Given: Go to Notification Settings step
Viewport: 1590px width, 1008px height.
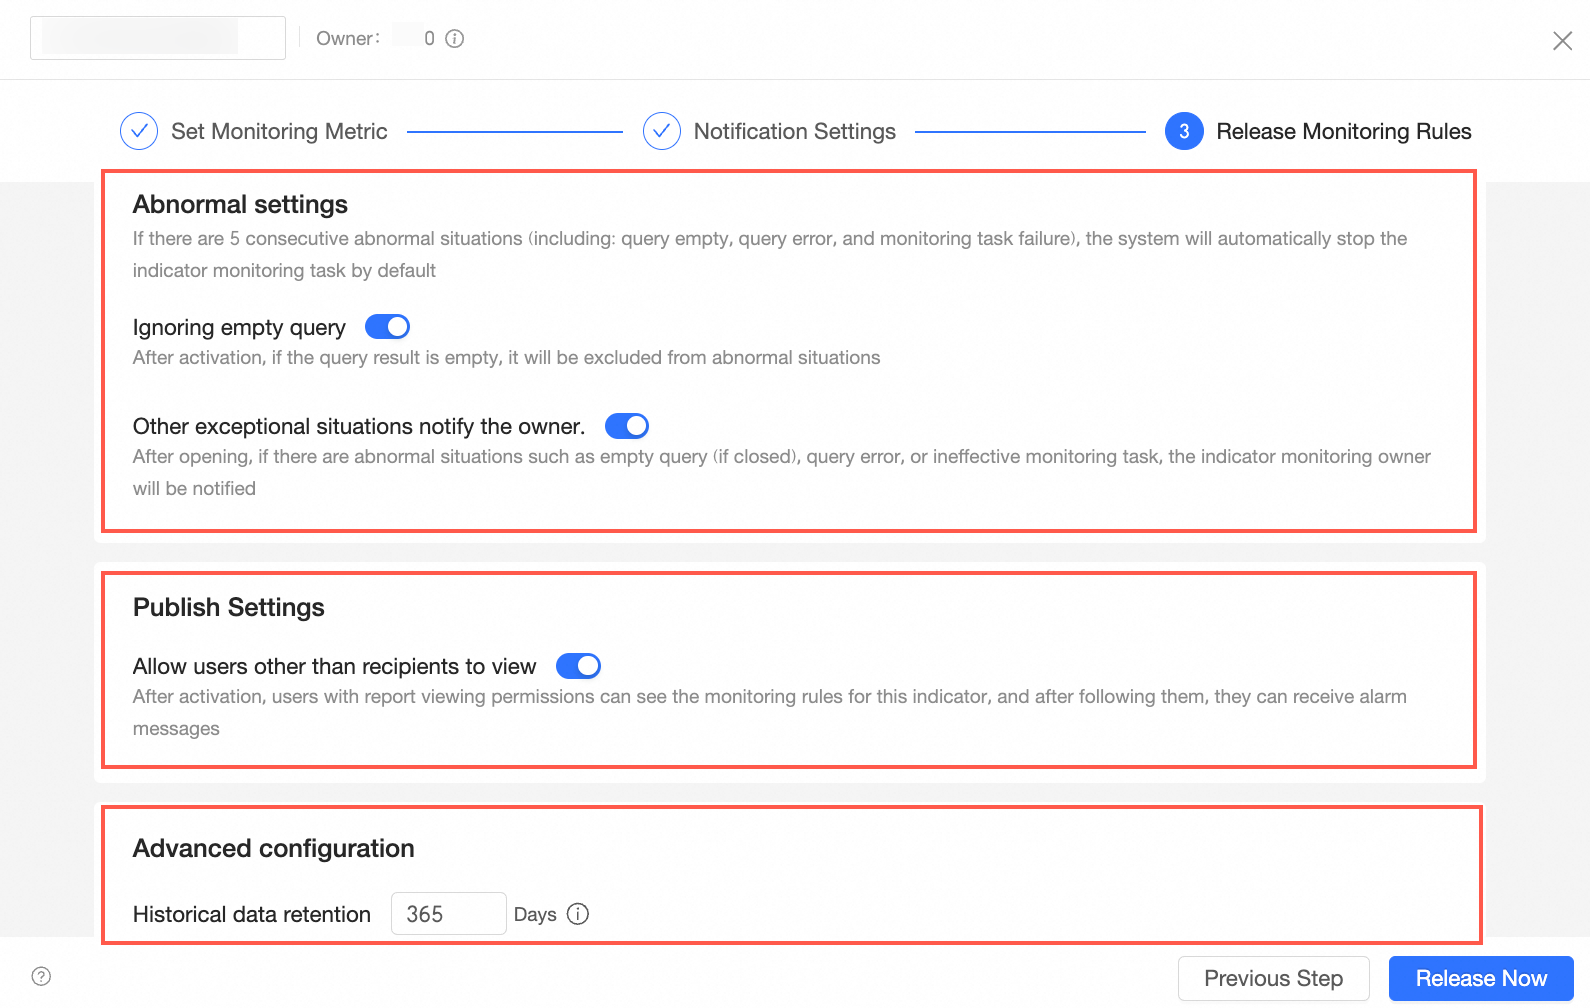Looking at the screenshot, I should point(794,131).
